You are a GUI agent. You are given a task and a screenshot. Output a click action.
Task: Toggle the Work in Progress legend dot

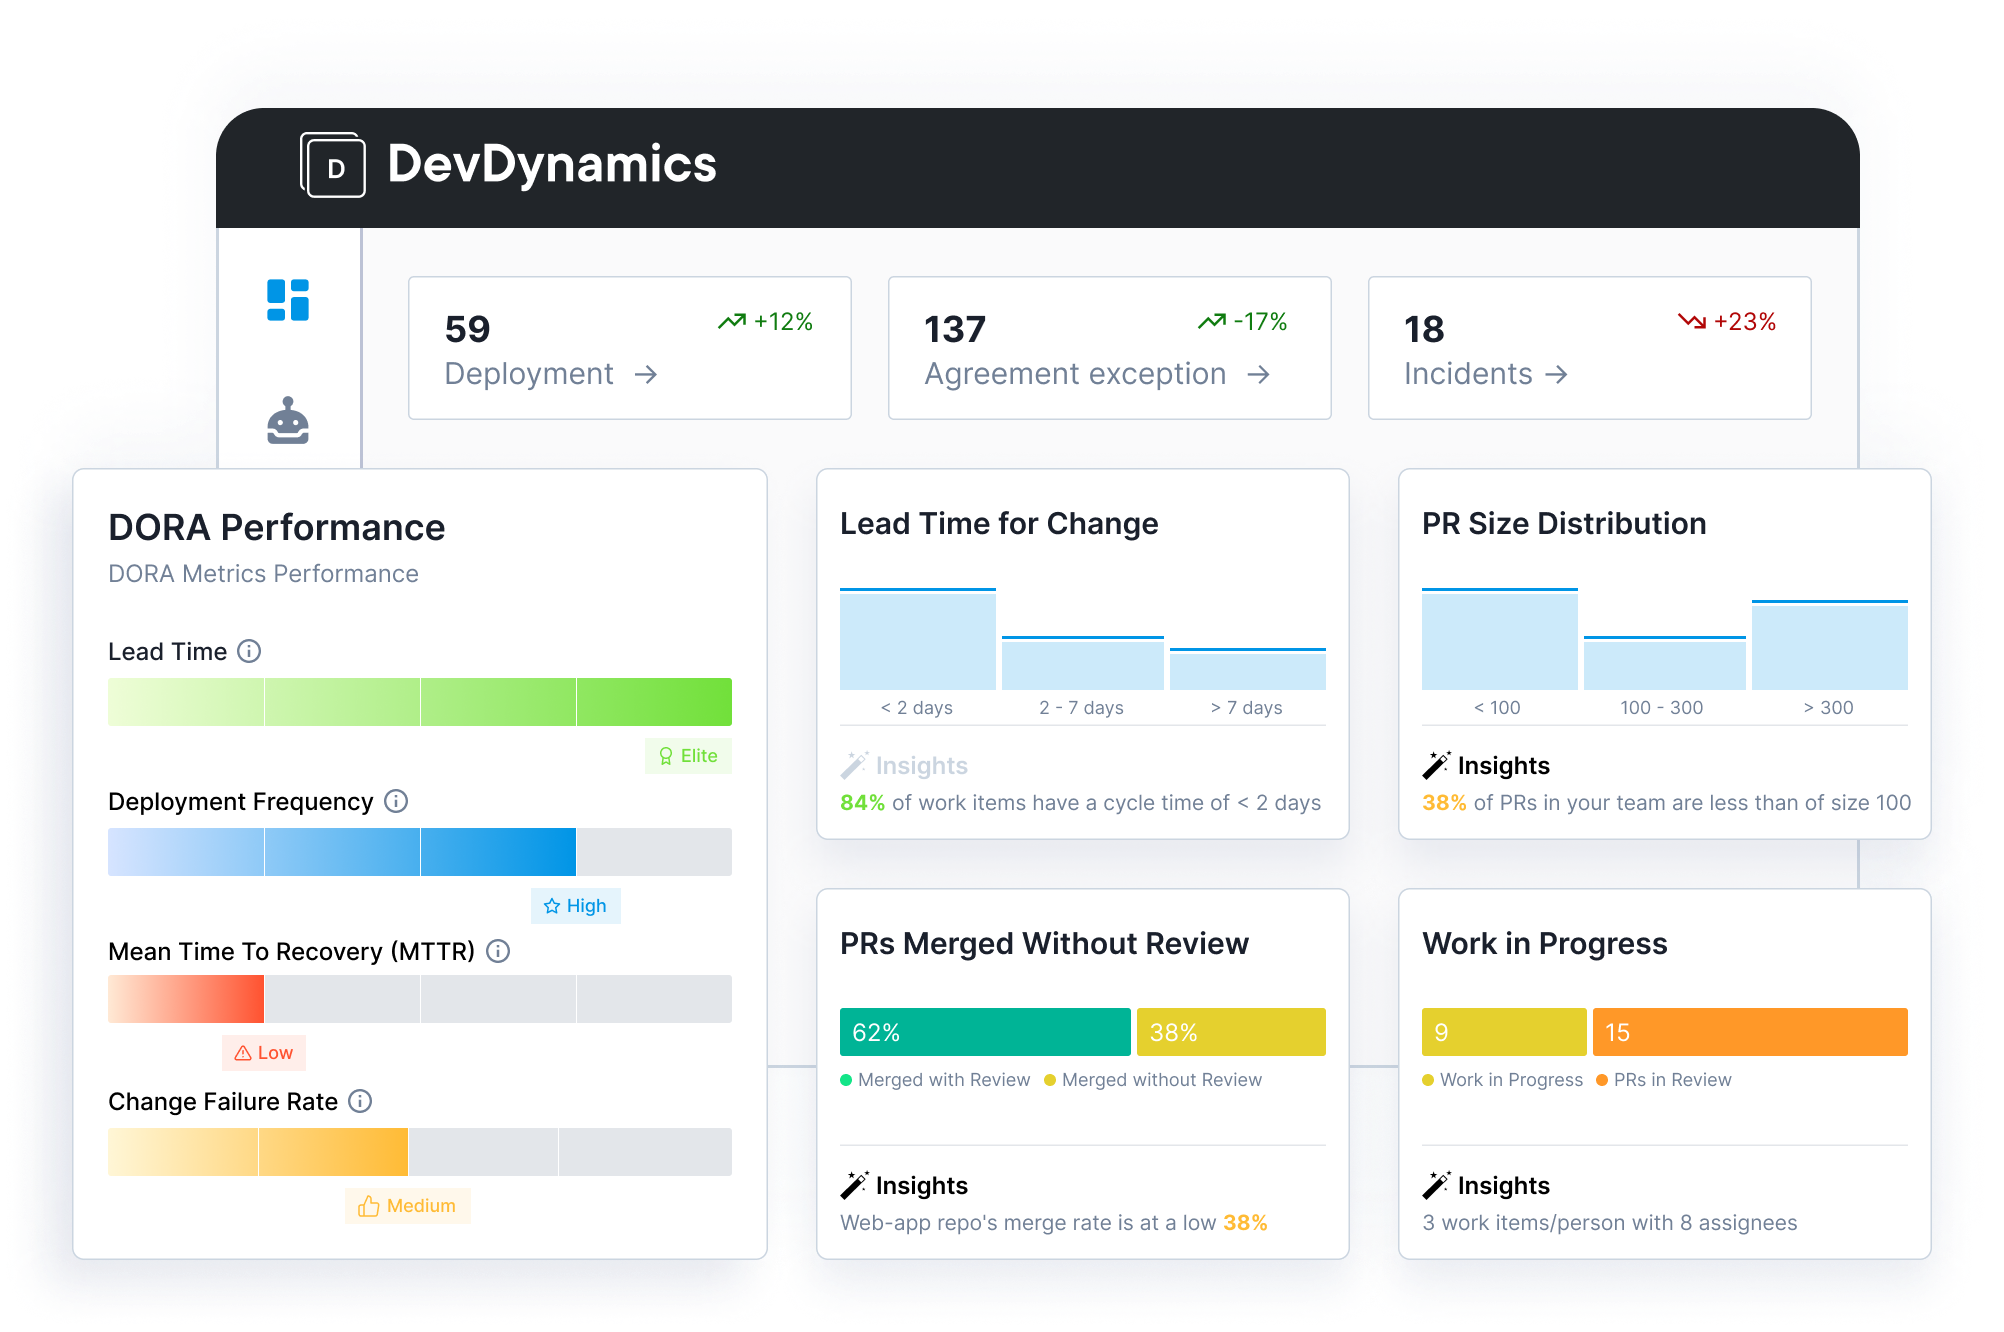[x=1430, y=1080]
